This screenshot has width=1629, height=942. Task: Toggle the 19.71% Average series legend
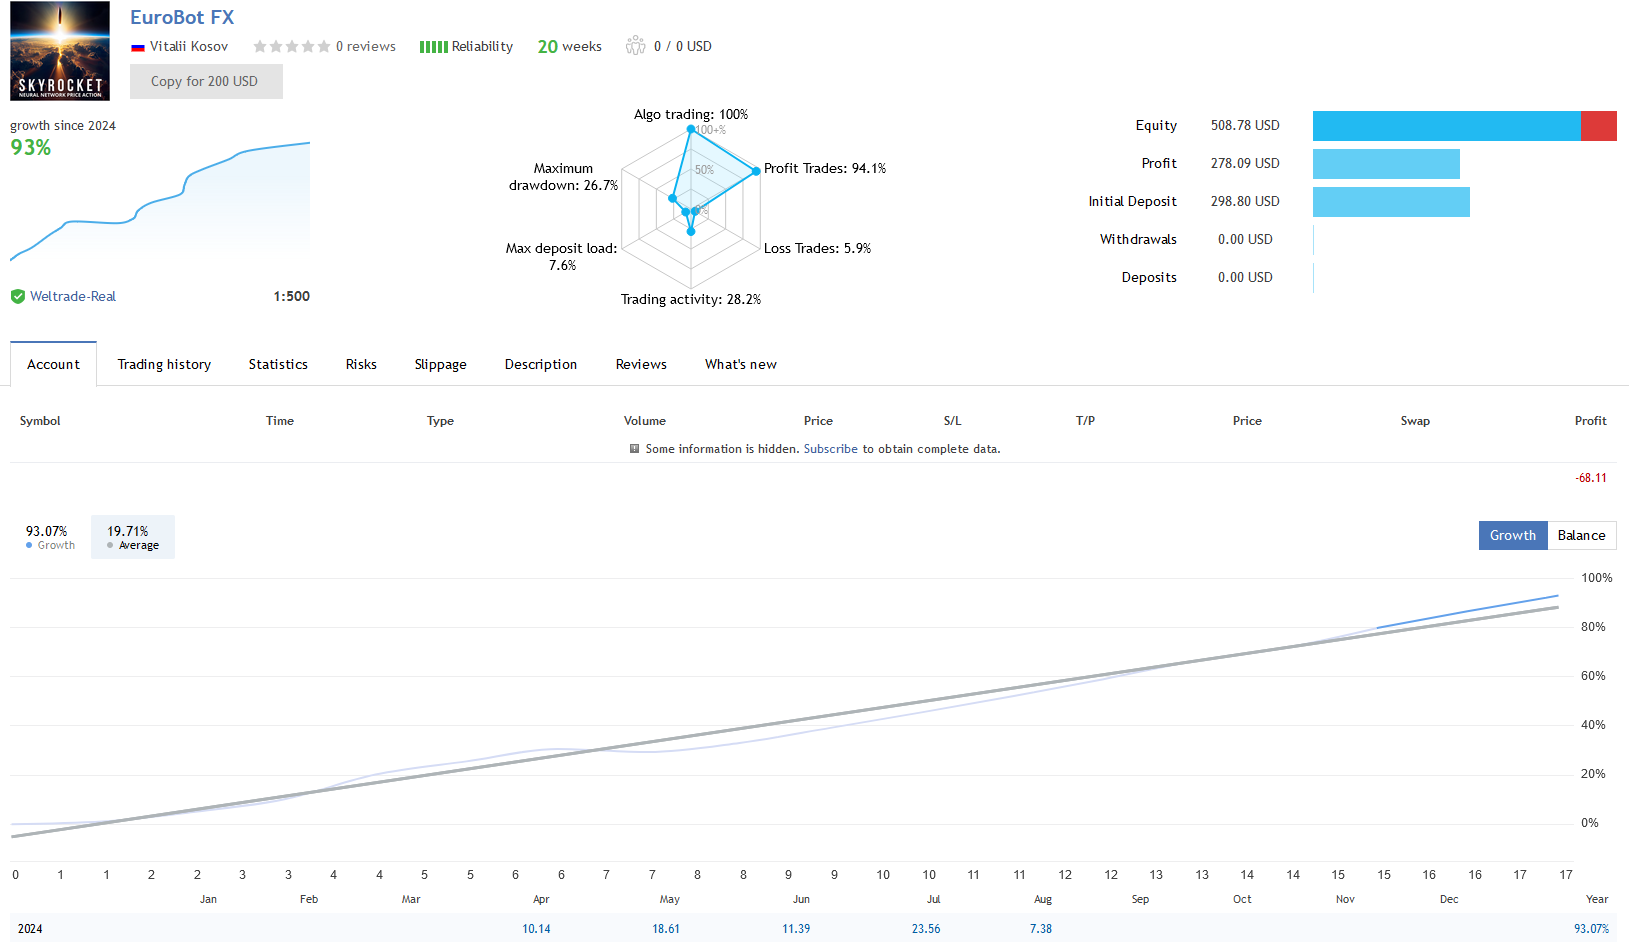[133, 537]
